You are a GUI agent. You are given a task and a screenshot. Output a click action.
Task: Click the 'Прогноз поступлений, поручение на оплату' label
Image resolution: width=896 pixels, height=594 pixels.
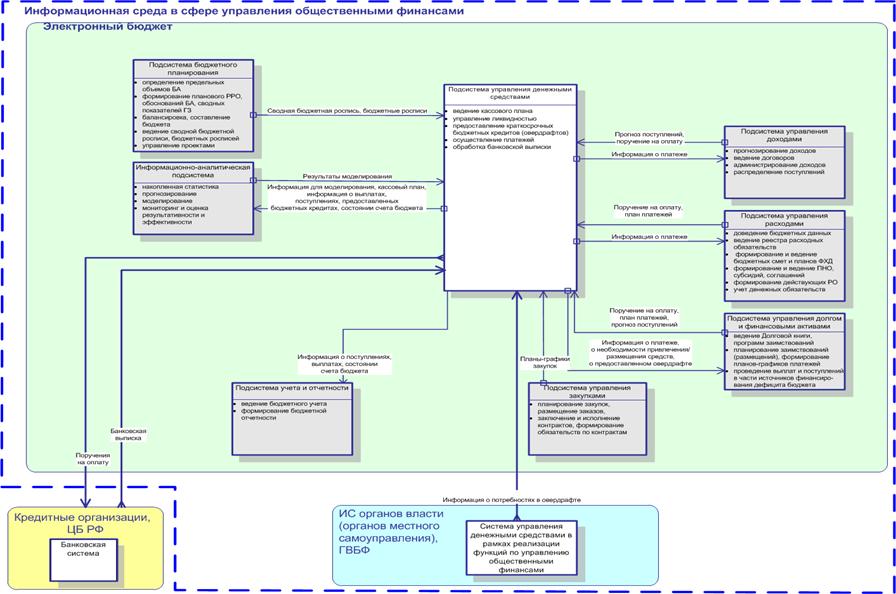pyautogui.click(x=648, y=137)
